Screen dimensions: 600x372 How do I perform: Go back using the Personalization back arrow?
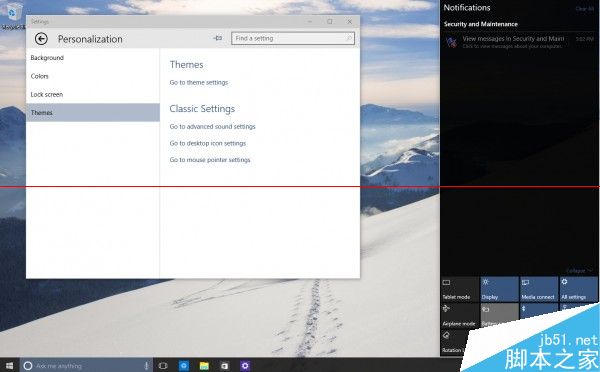pos(41,39)
